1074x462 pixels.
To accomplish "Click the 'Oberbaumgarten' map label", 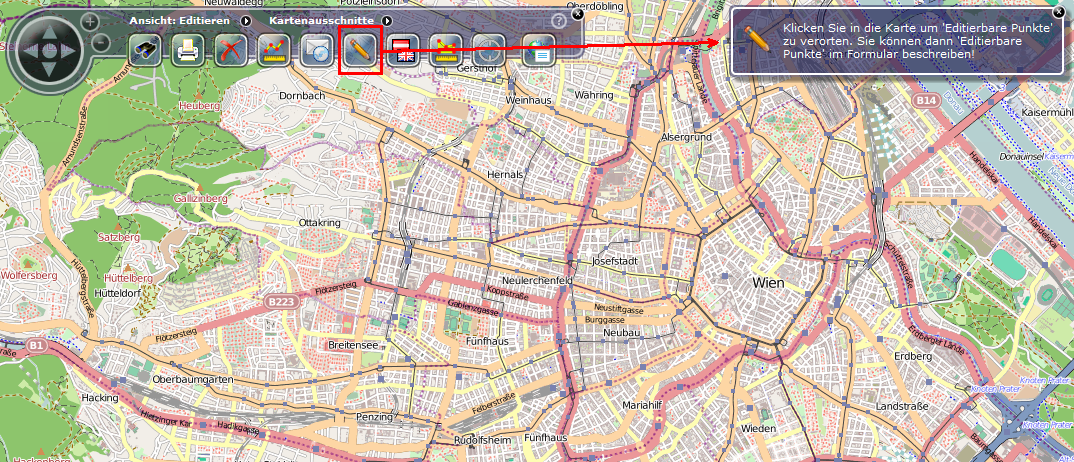I will coord(194,379).
